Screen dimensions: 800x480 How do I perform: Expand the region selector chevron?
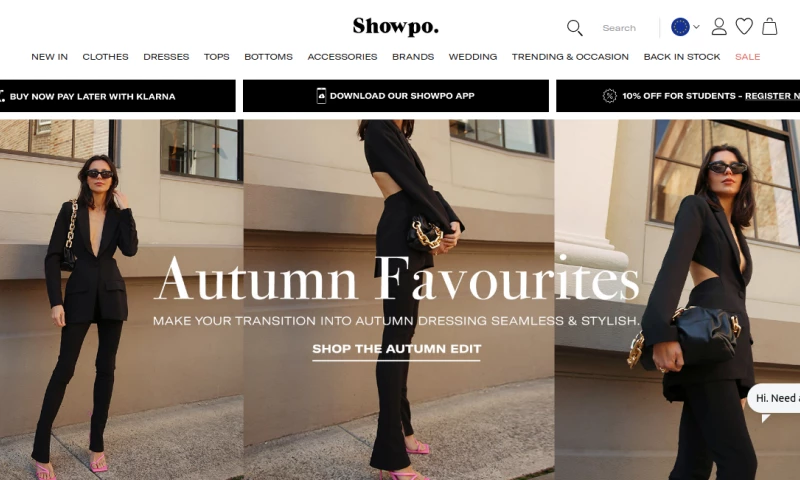tap(696, 27)
